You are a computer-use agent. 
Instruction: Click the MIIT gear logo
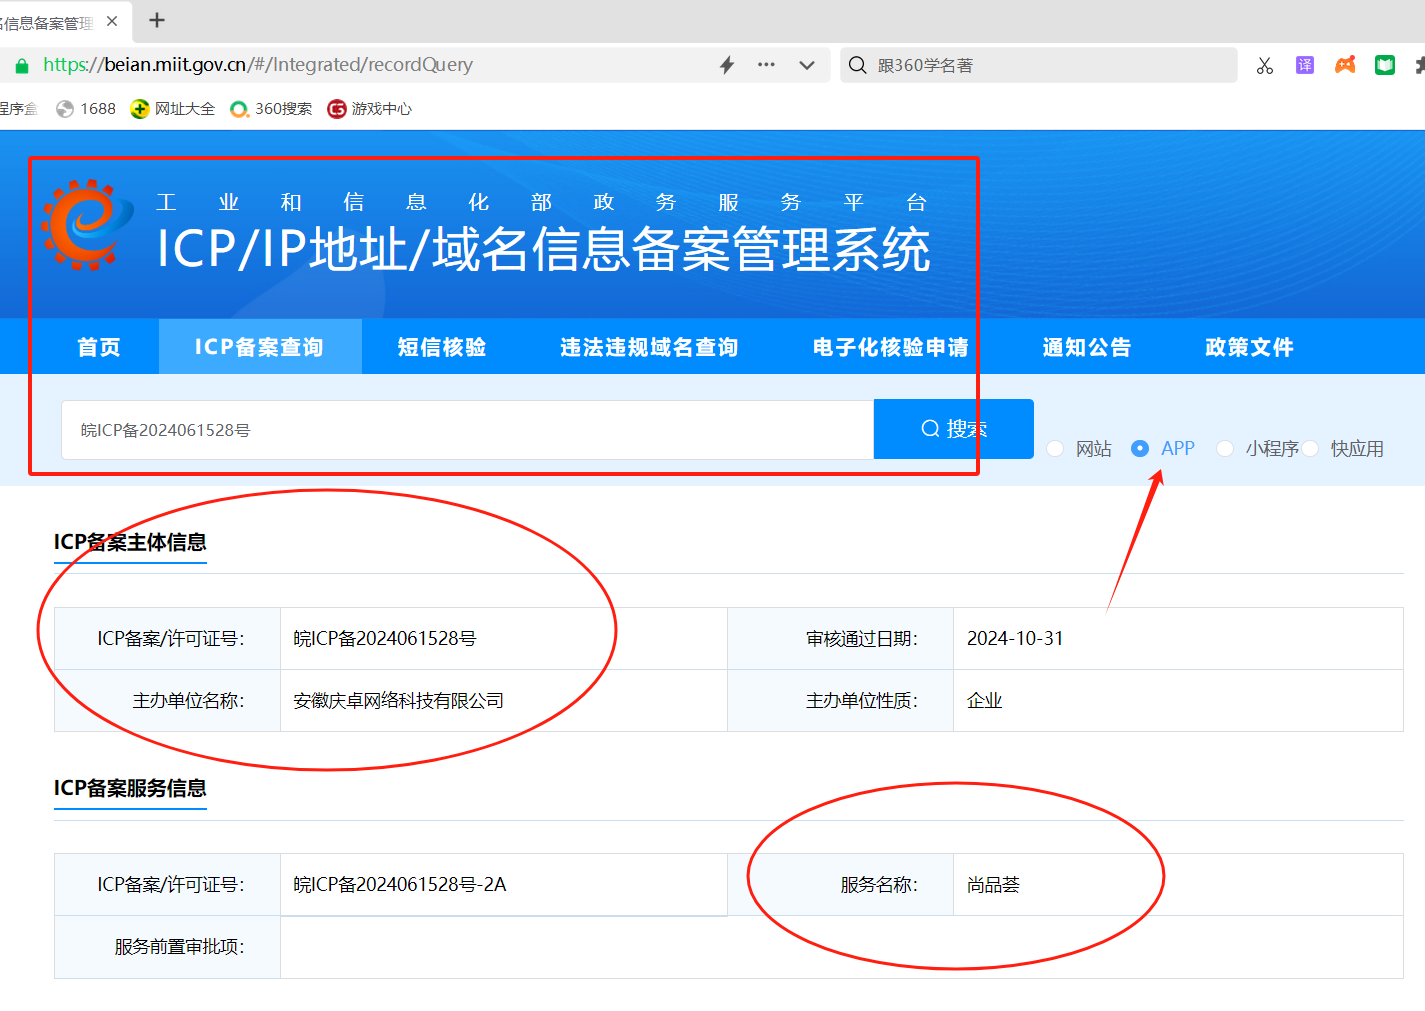(87, 225)
